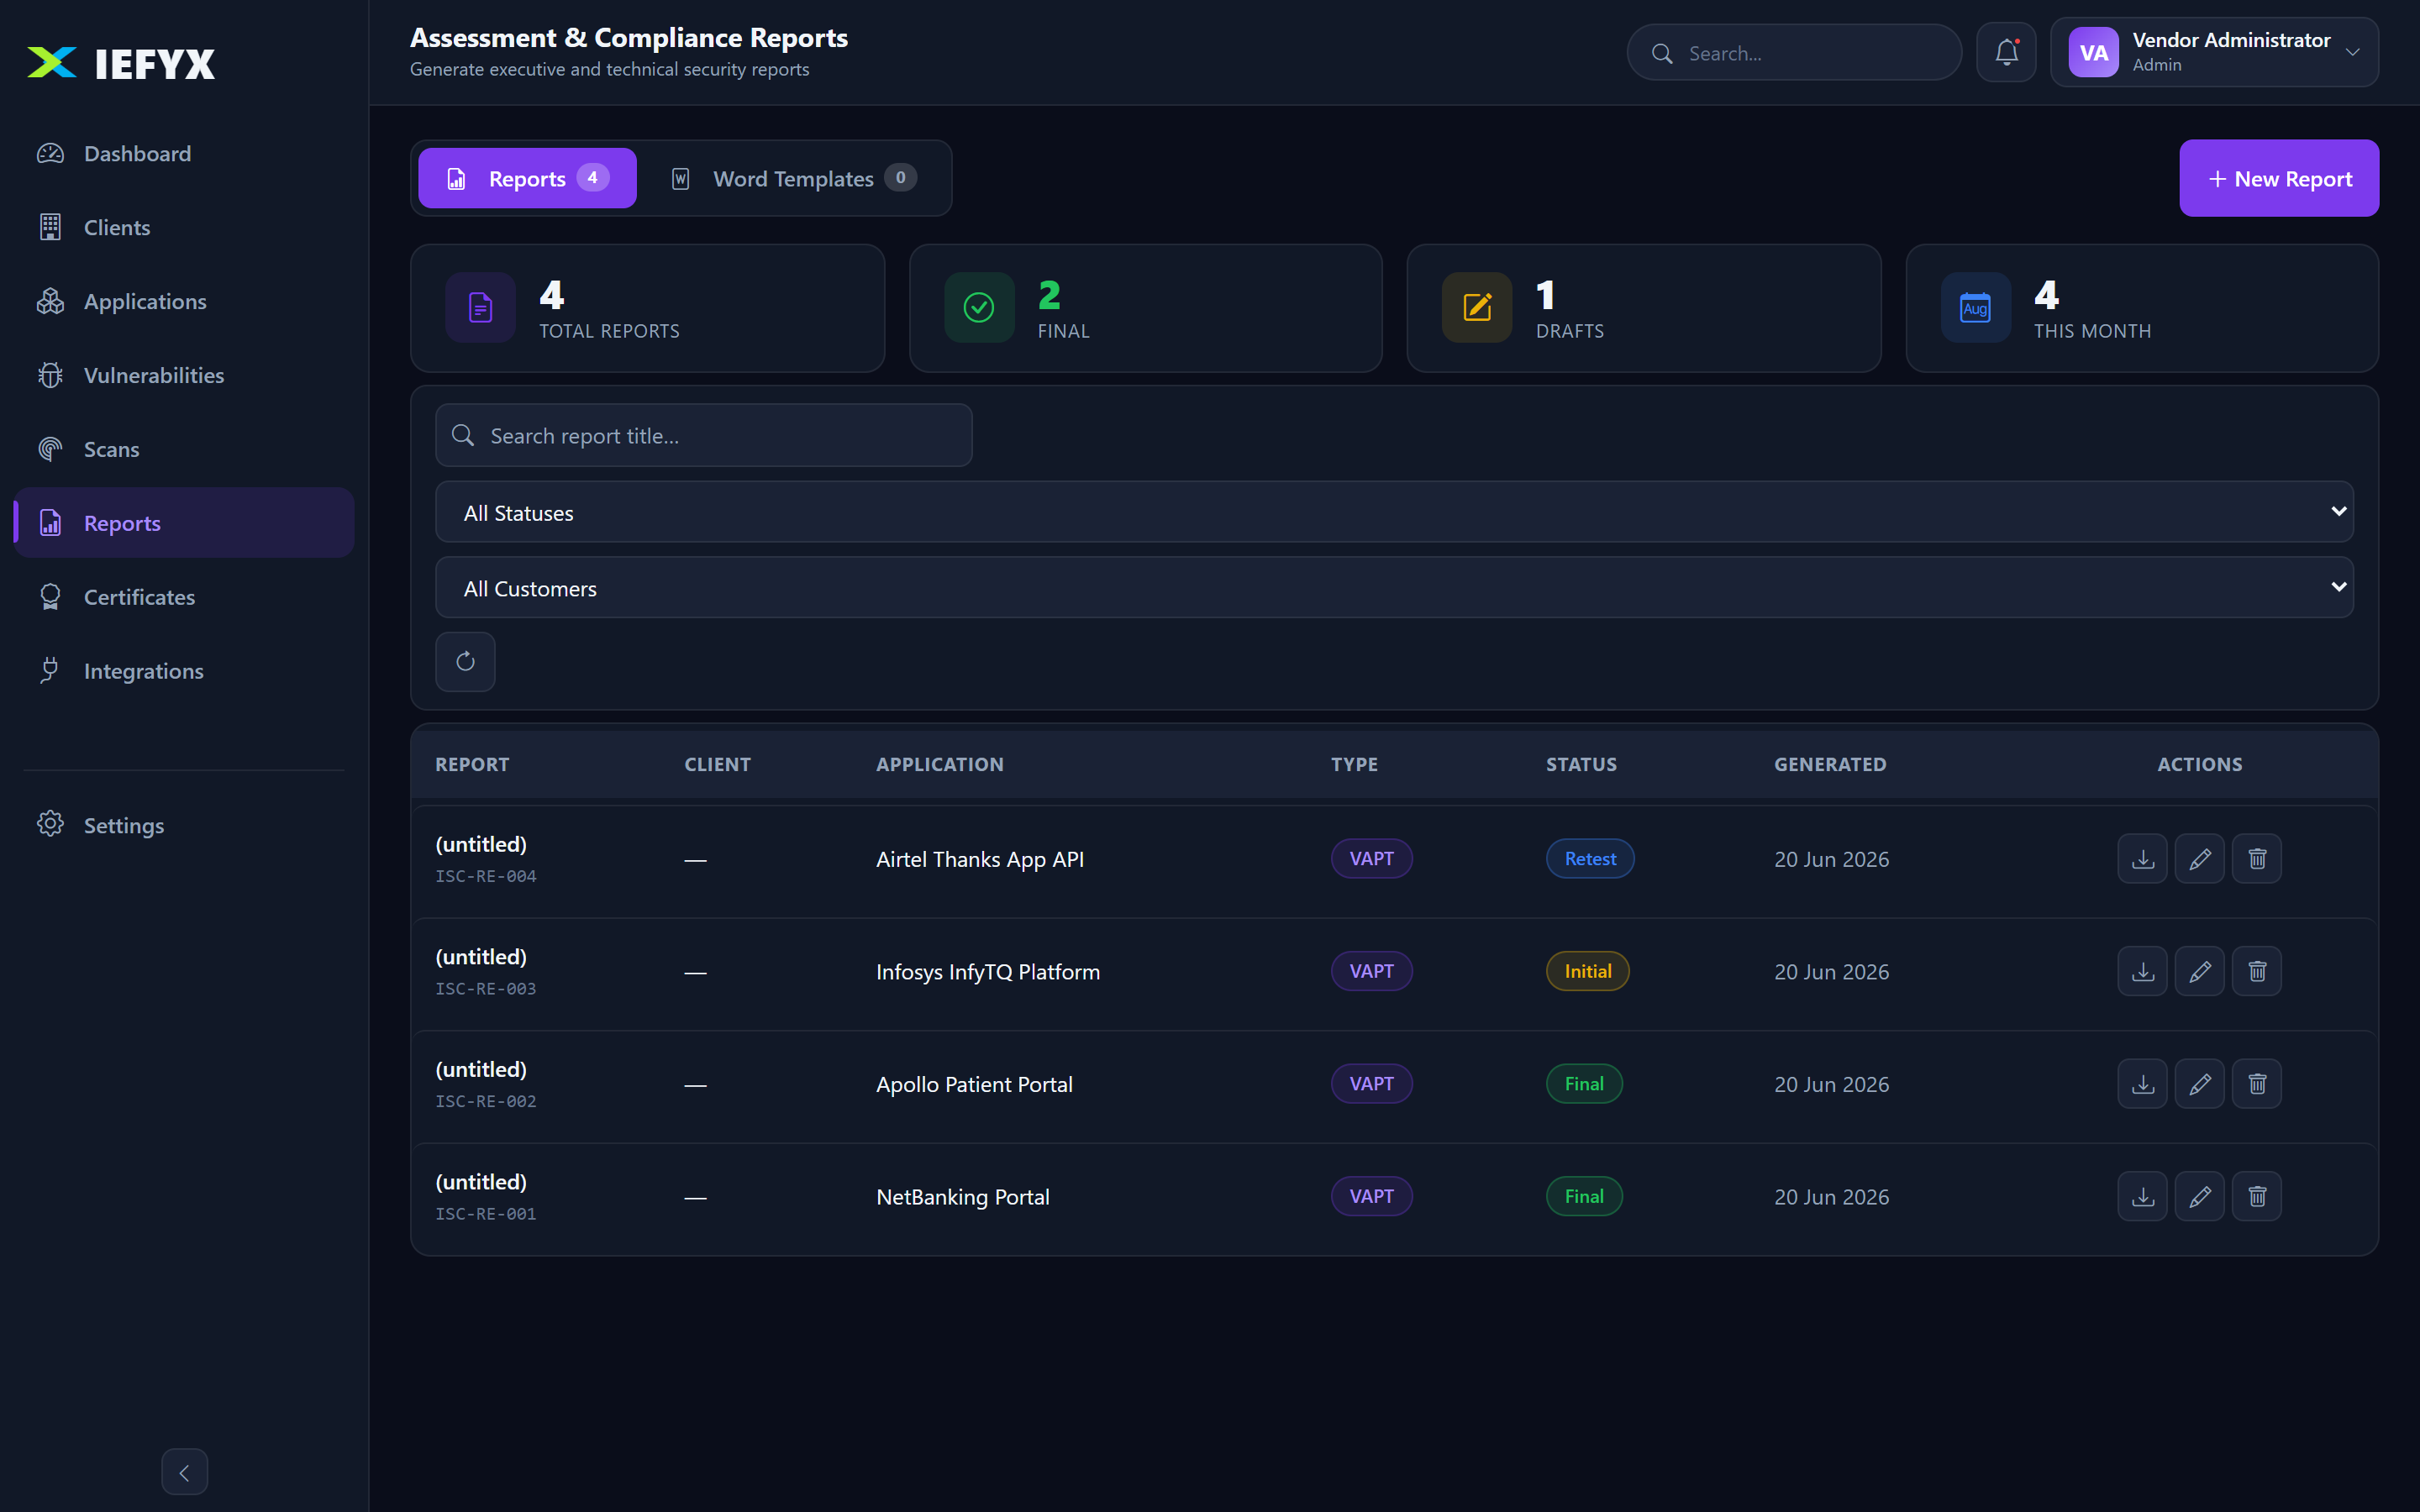
Task: Delete report ISC-RE-002
Action: [2257, 1084]
